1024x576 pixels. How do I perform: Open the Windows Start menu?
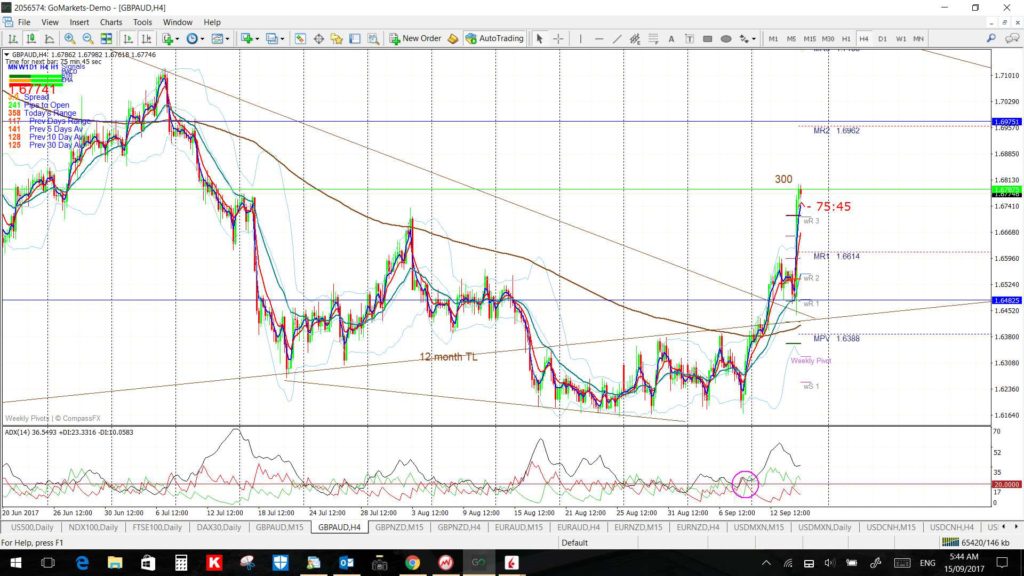click(x=15, y=562)
